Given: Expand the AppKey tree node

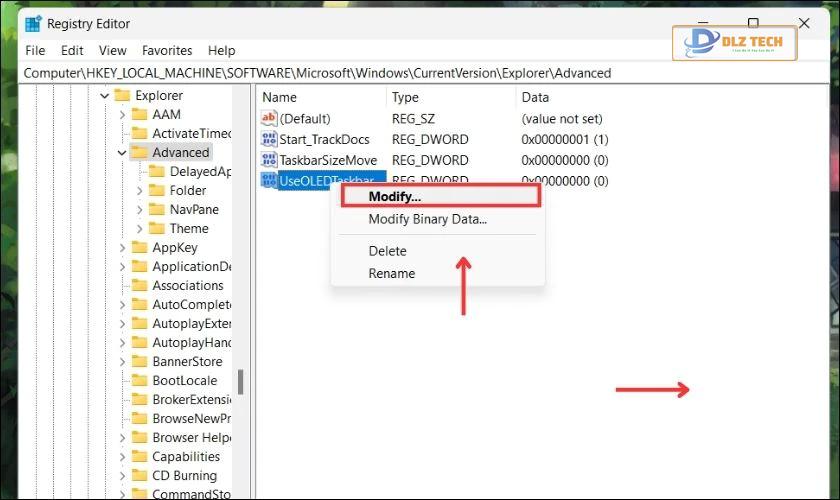Looking at the screenshot, I should click(122, 248).
